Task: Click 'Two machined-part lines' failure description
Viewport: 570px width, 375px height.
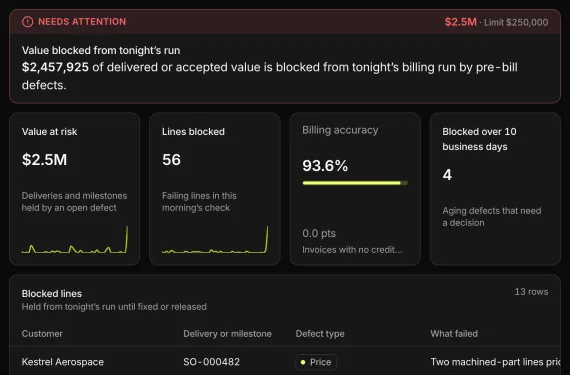Action: coord(495,362)
